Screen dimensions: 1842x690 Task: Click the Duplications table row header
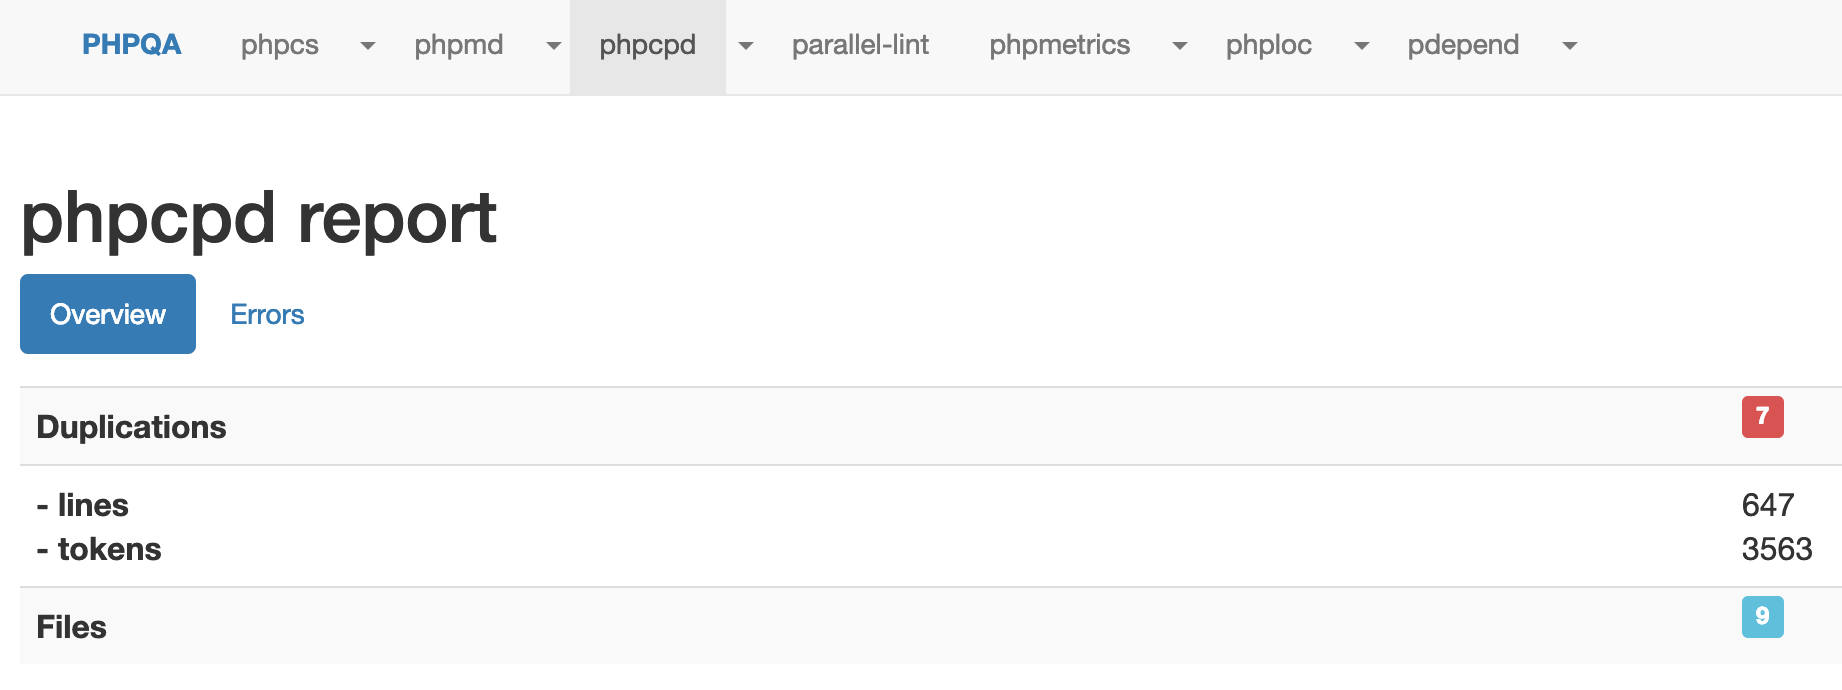tap(131, 427)
